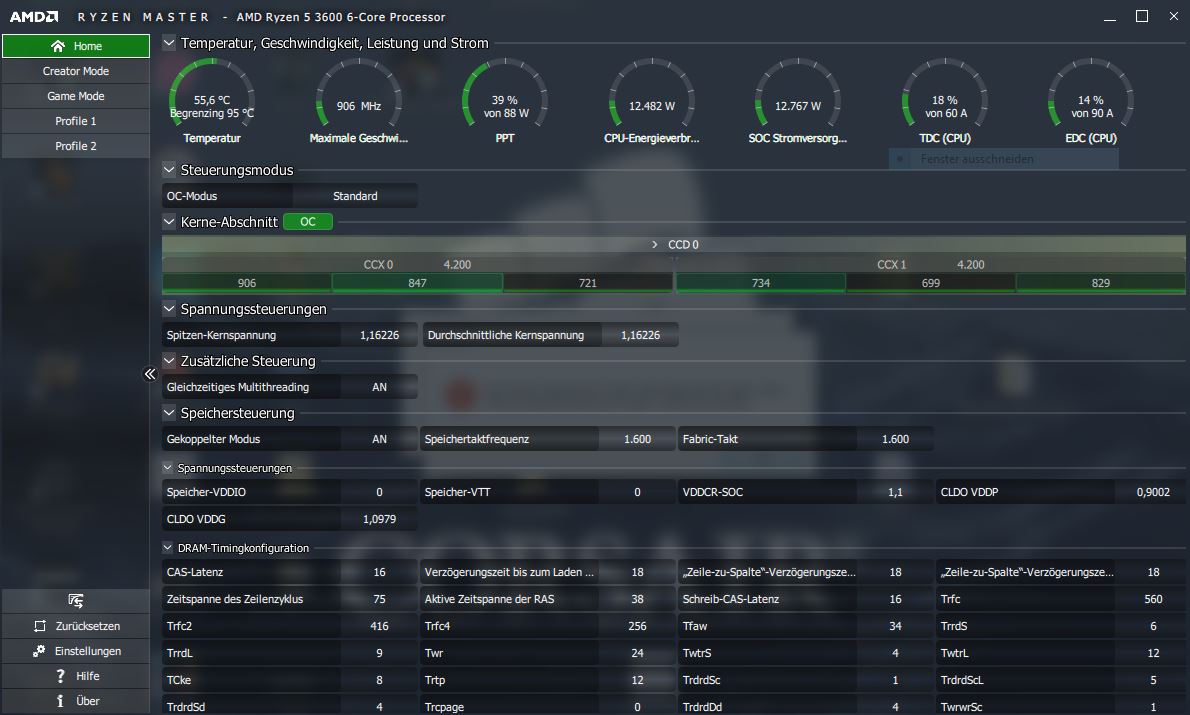Click the Zurücksetzen button

point(76,626)
